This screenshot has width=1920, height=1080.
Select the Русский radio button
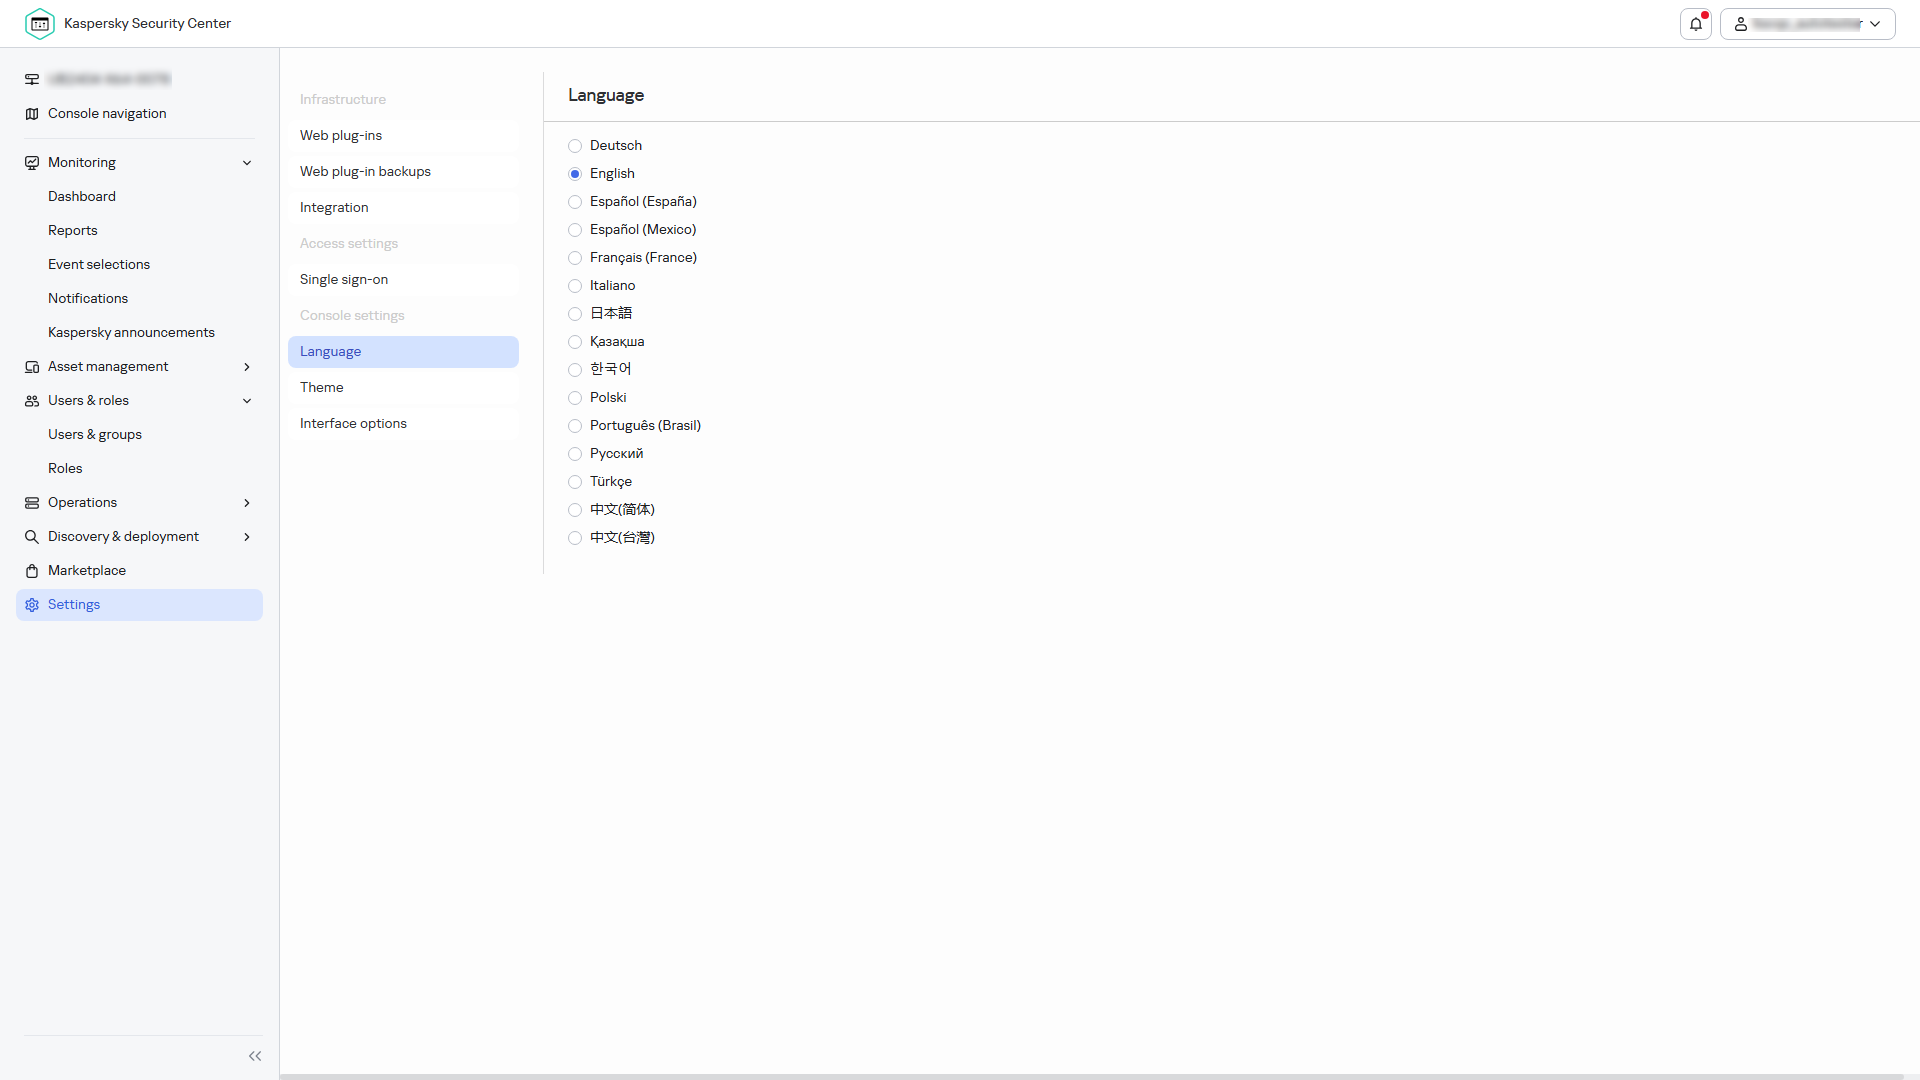tap(575, 454)
